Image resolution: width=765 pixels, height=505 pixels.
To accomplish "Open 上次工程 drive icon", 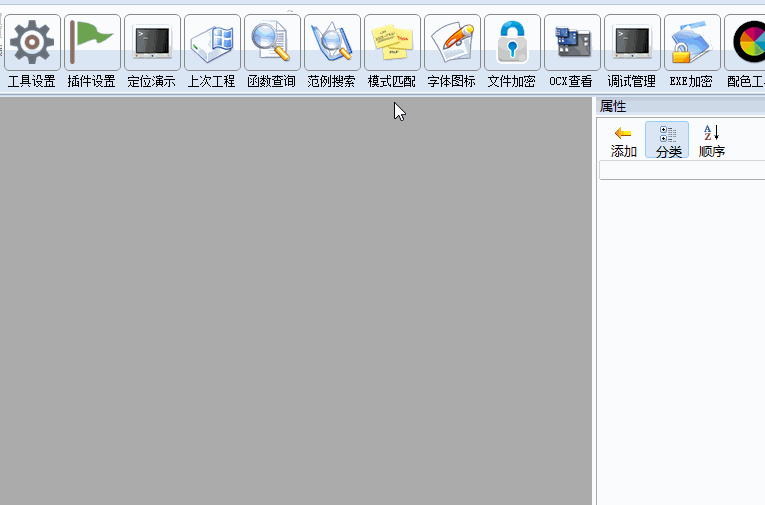I will point(212,42).
